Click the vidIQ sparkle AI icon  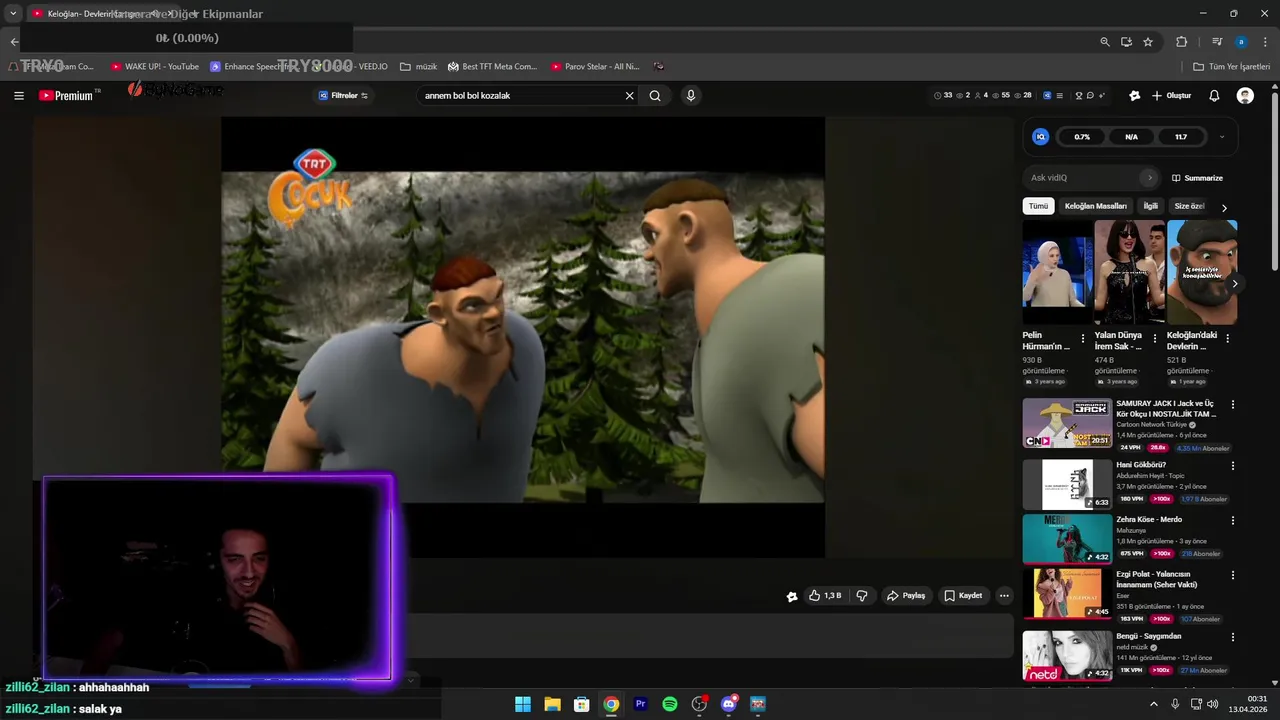coord(1102,96)
